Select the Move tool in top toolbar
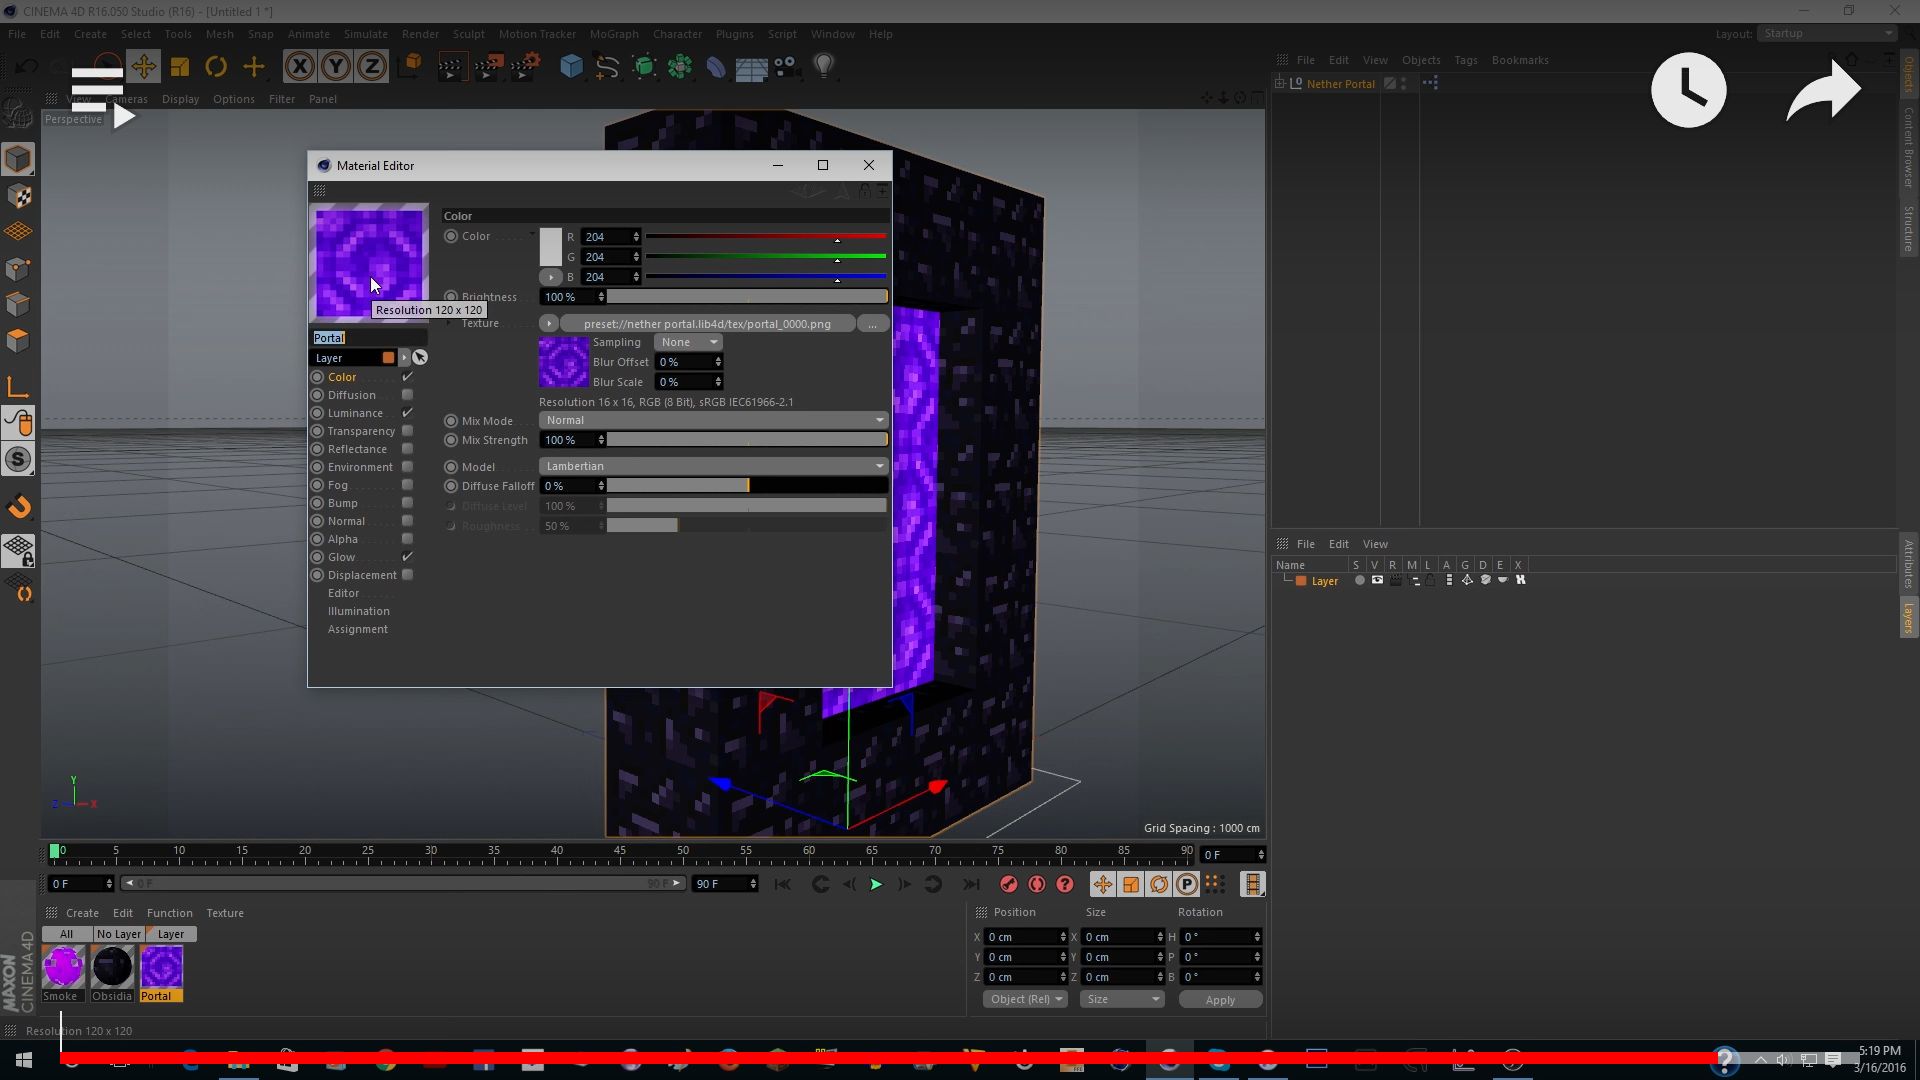 (143, 67)
